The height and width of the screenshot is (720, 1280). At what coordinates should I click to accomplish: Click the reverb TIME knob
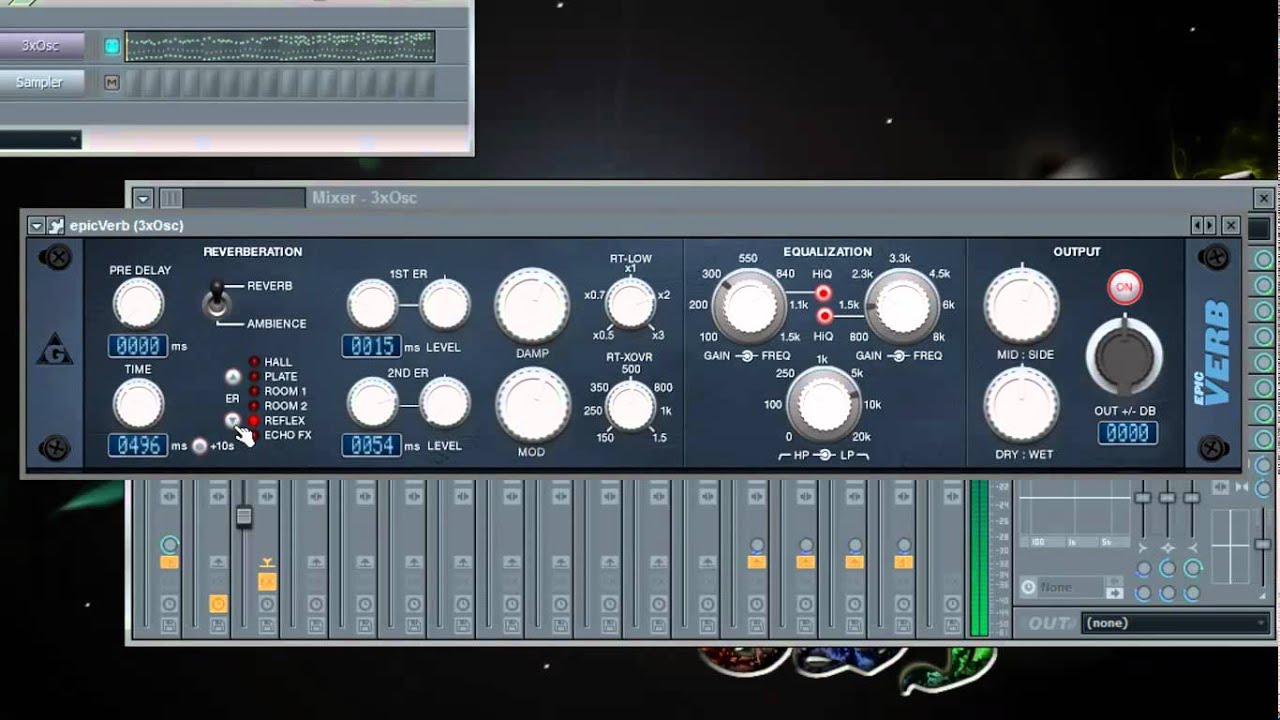pos(138,405)
